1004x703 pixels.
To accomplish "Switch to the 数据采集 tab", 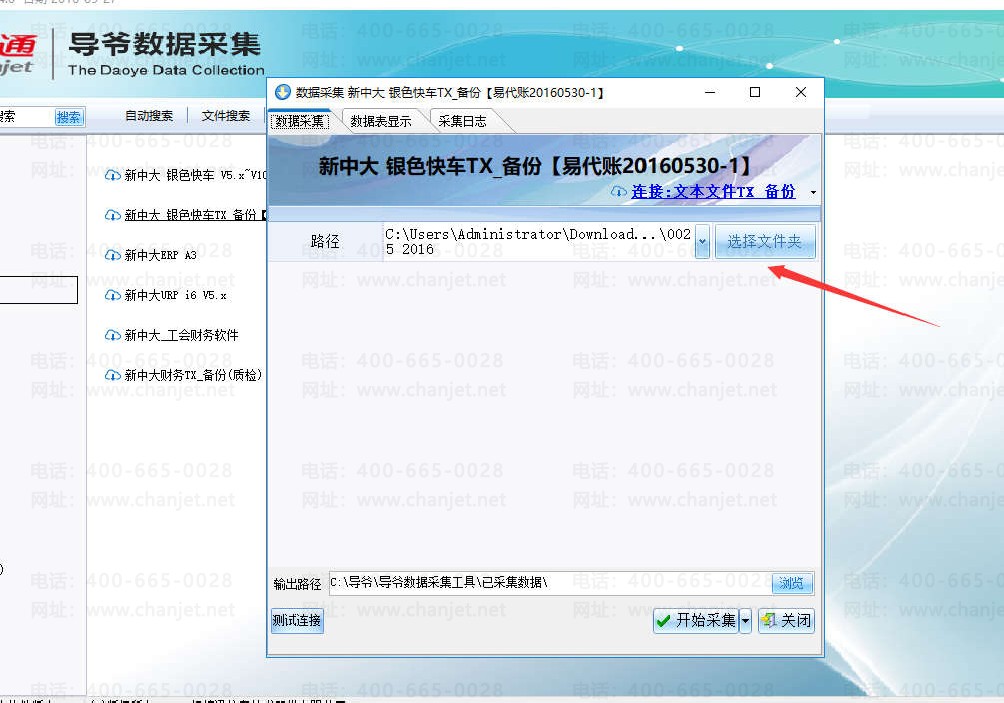I will 300,121.
